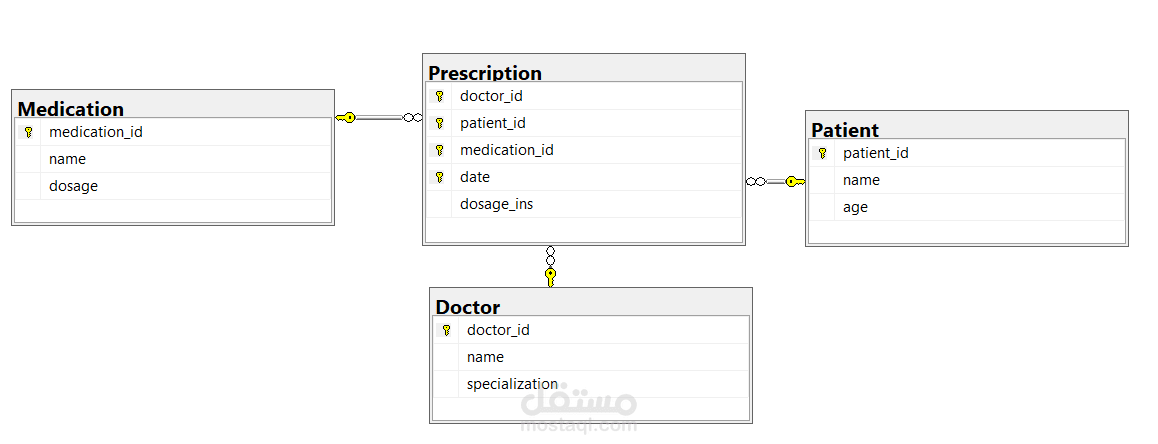Click the key icon beside medication_id in Medication
Viewport: 1158px width, 444px height.
[x=28, y=132]
